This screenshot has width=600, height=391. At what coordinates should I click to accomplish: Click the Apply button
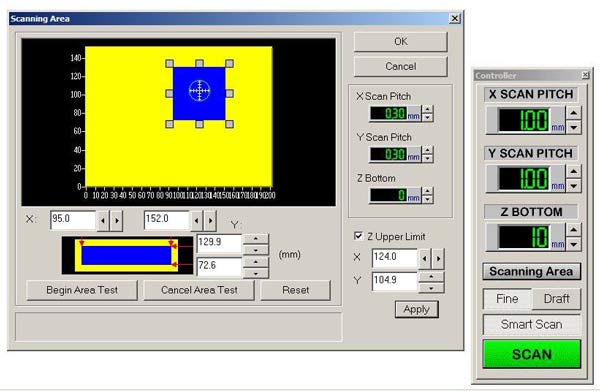coord(416,309)
